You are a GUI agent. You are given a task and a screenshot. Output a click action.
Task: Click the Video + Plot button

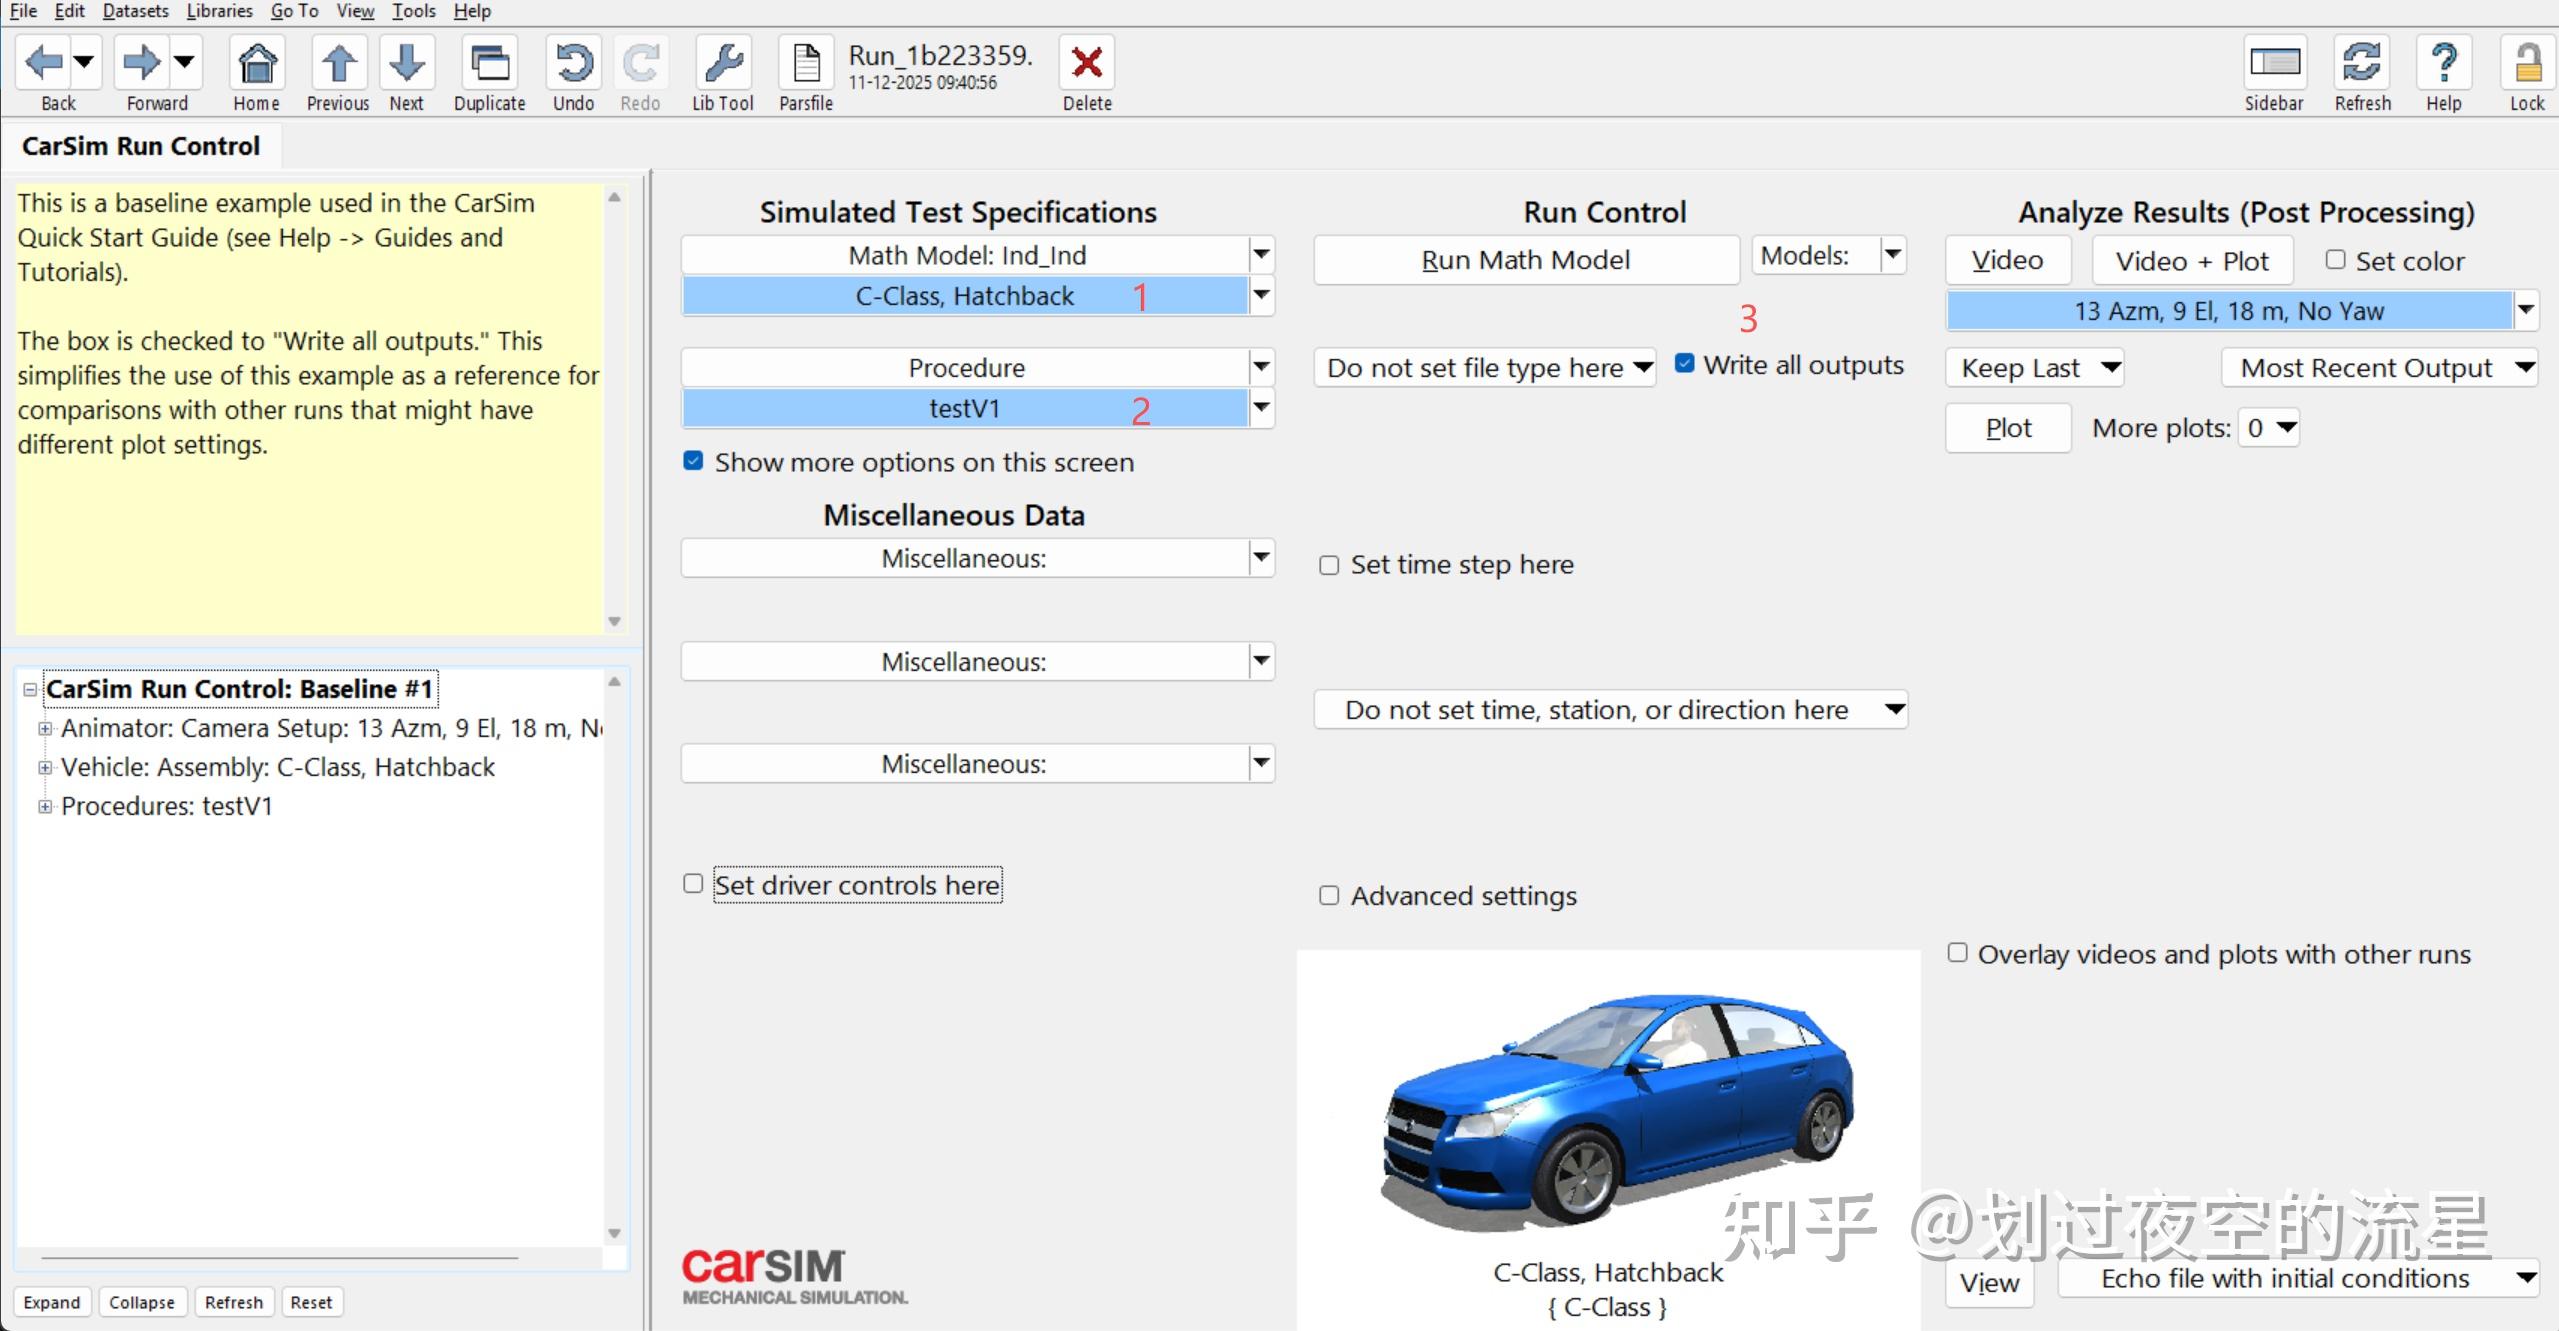[2191, 260]
